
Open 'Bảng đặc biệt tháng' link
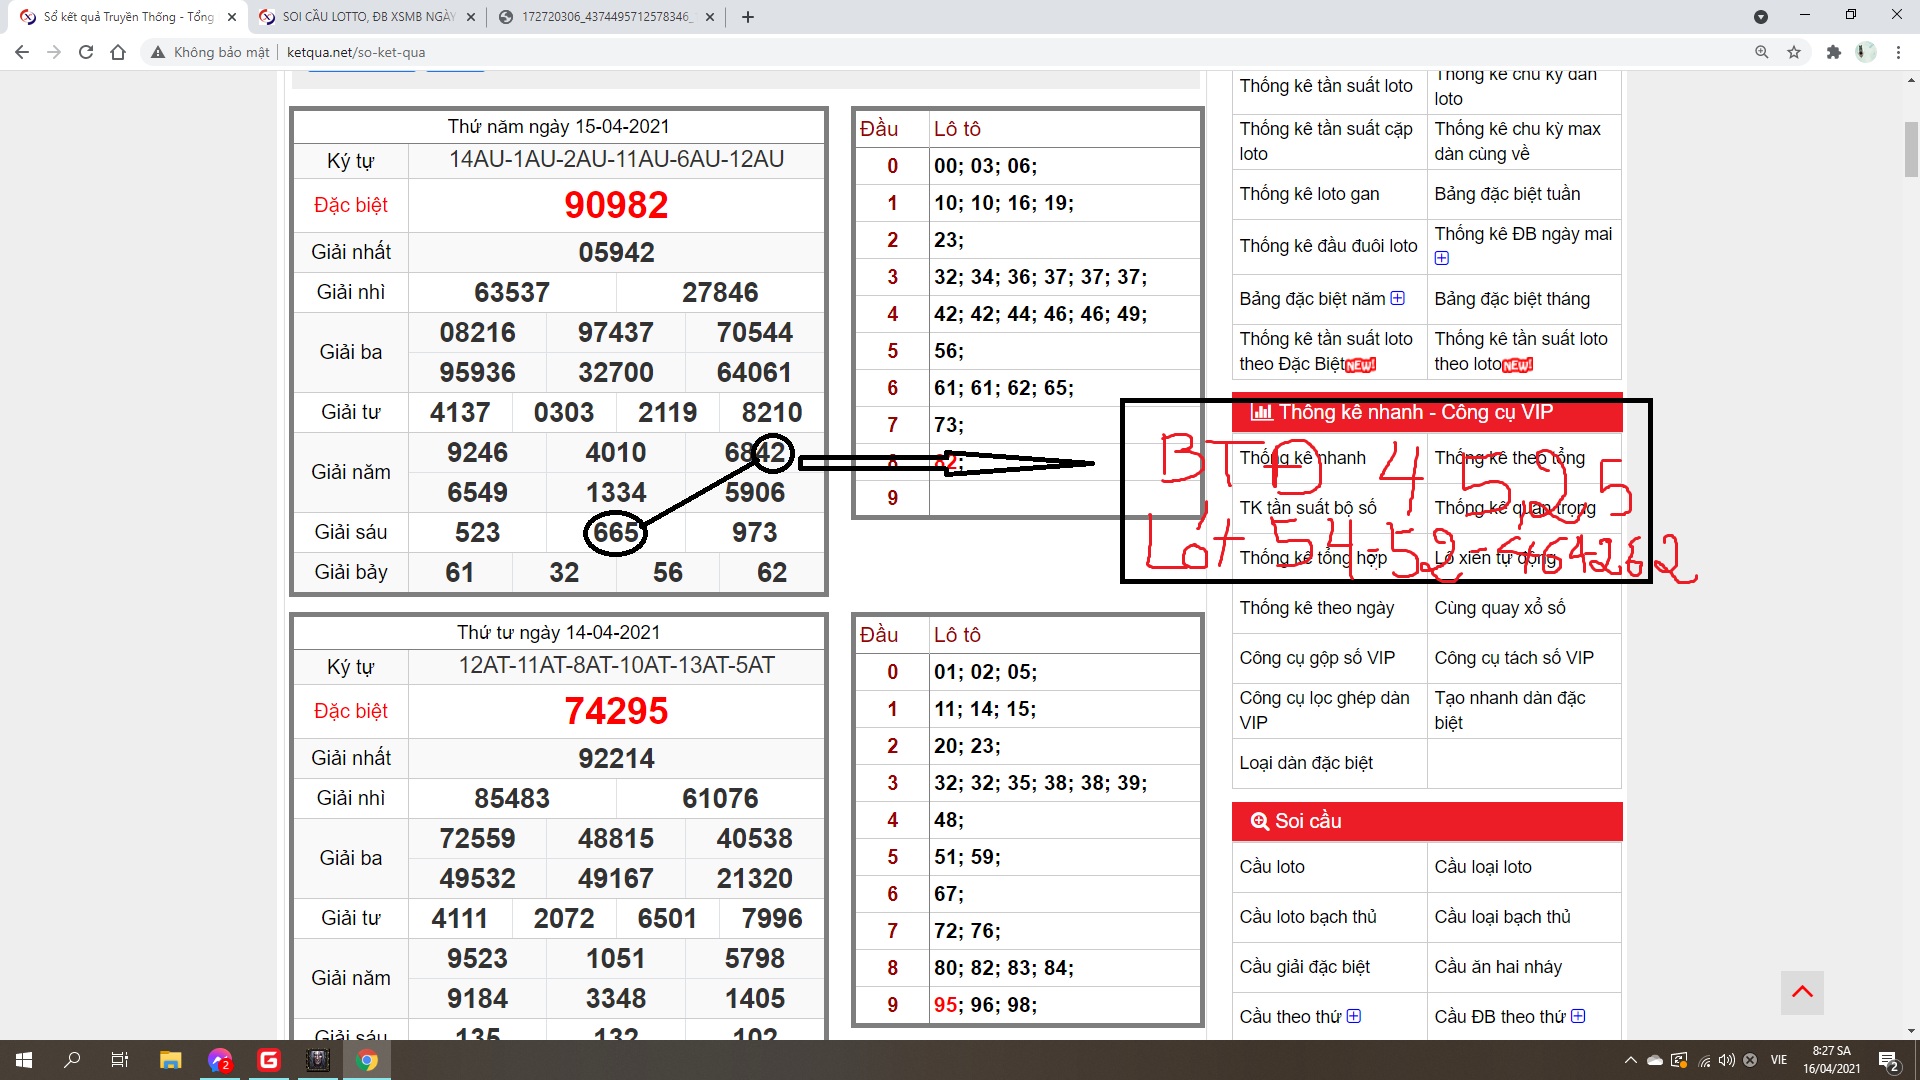pos(1512,299)
